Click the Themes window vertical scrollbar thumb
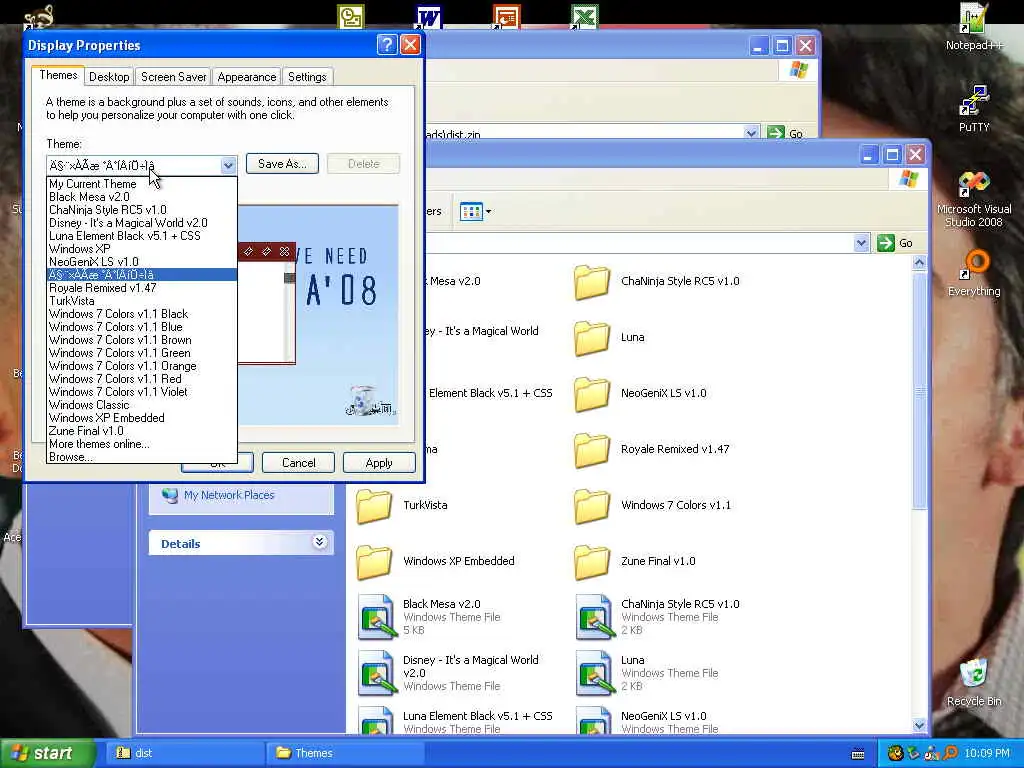This screenshot has width=1024, height=768. 920,391
